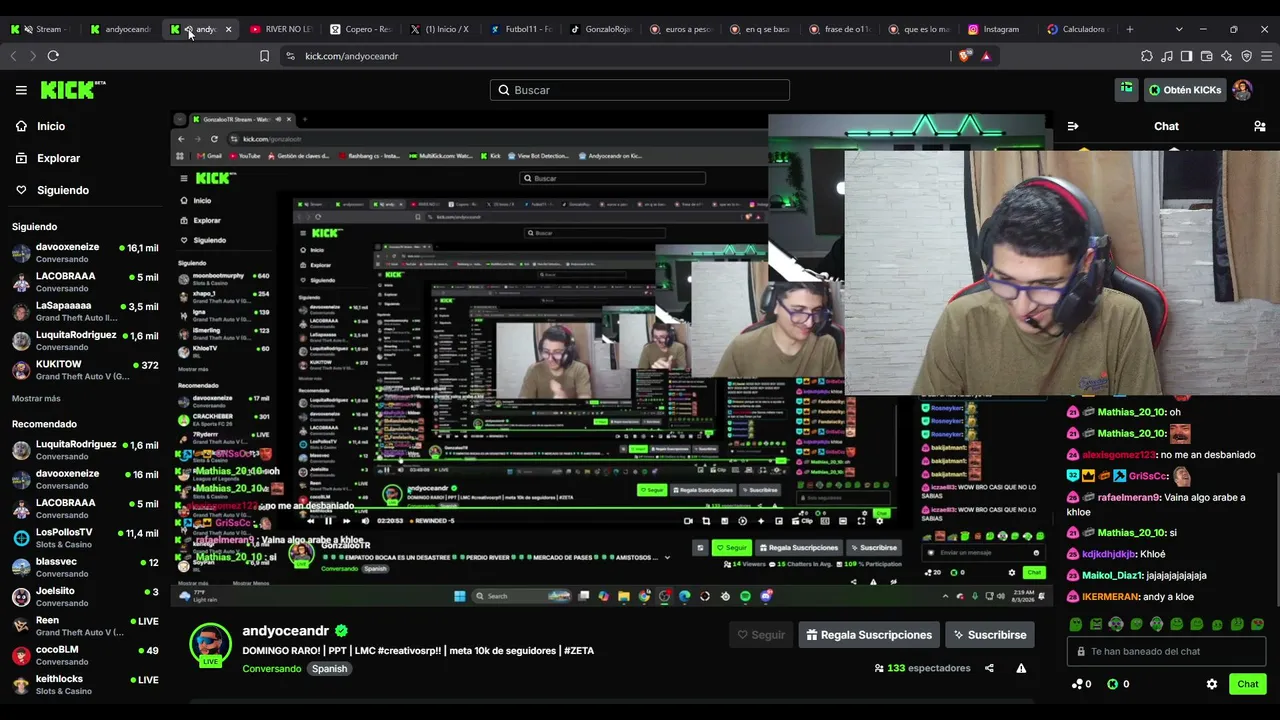Screen dimensions: 1280x720
Task: Open the Explorar section
Action: pos(58,158)
